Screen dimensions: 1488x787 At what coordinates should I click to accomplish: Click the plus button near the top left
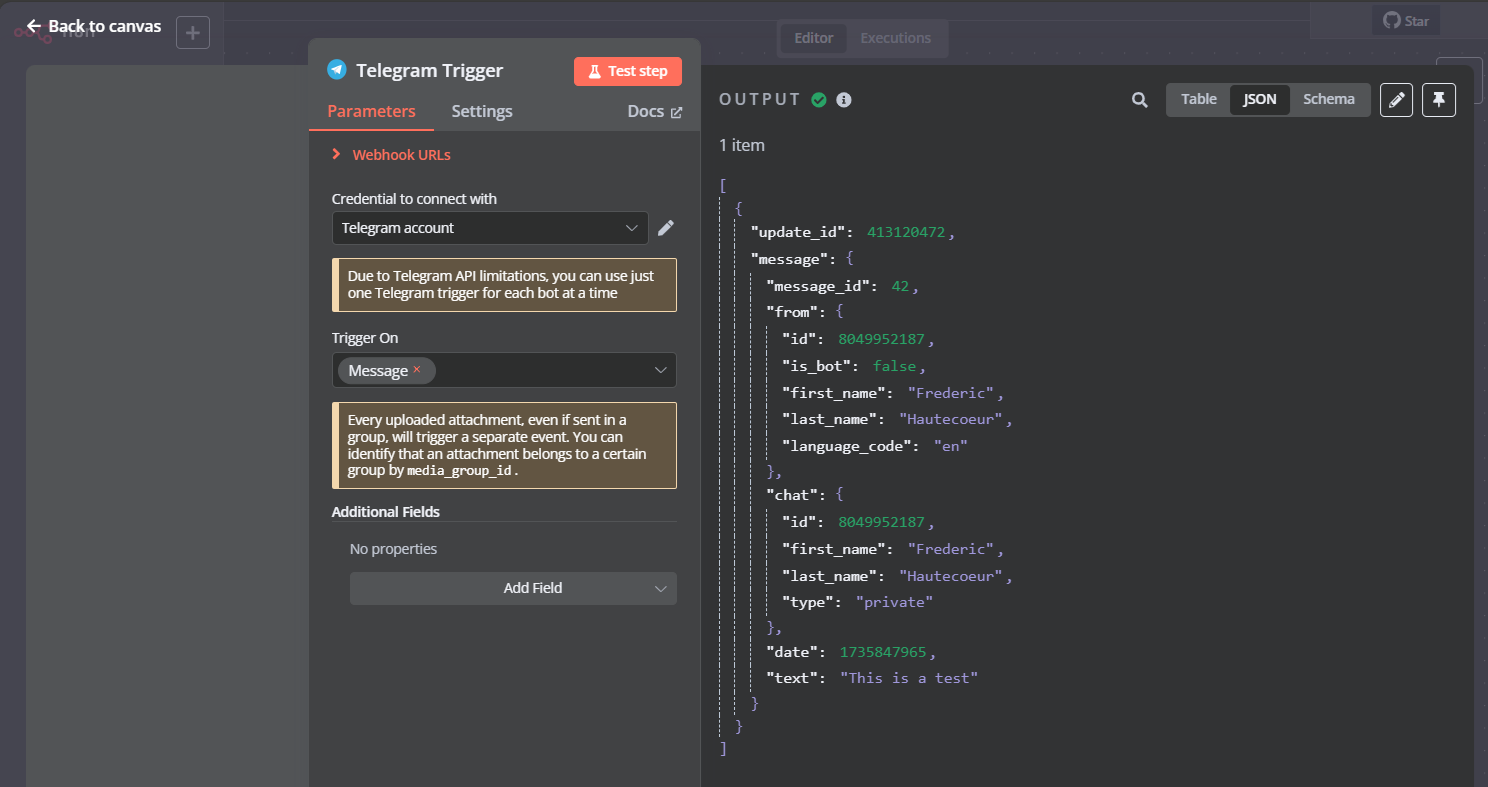(x=193, y=33)
